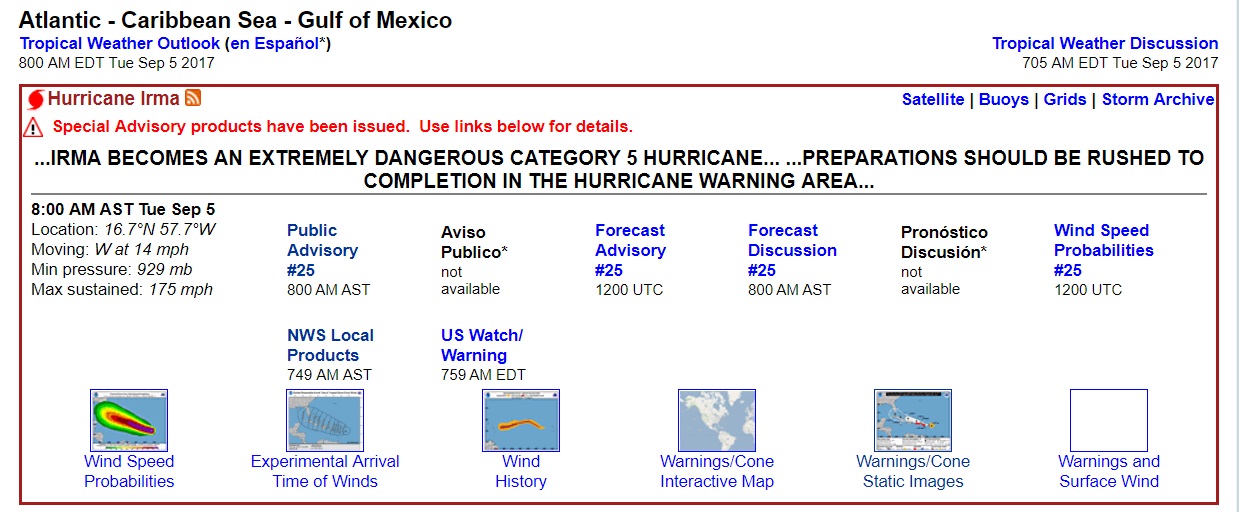The width and height of the screenshot is (1239, 512).
Task: Open Forecast Discussion #25
Action: point(792,250)
